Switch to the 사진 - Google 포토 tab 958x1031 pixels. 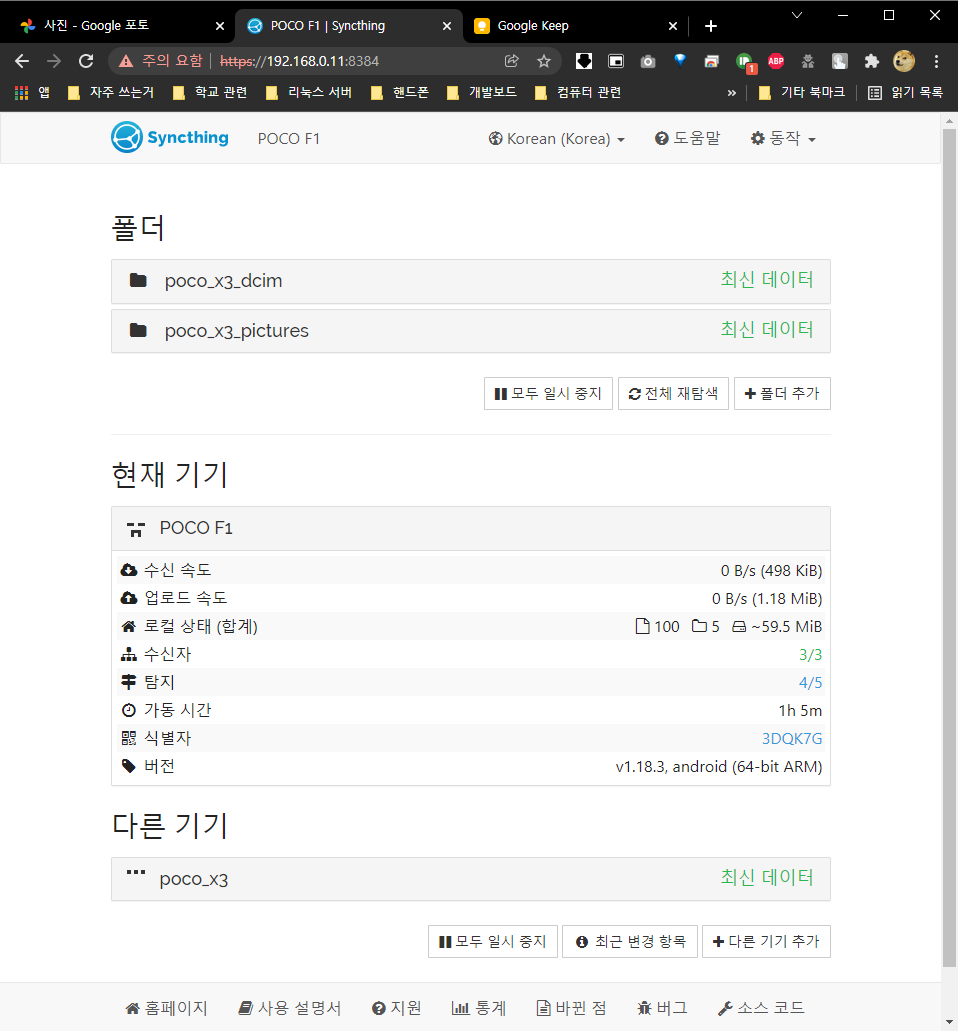coord(116,26)
